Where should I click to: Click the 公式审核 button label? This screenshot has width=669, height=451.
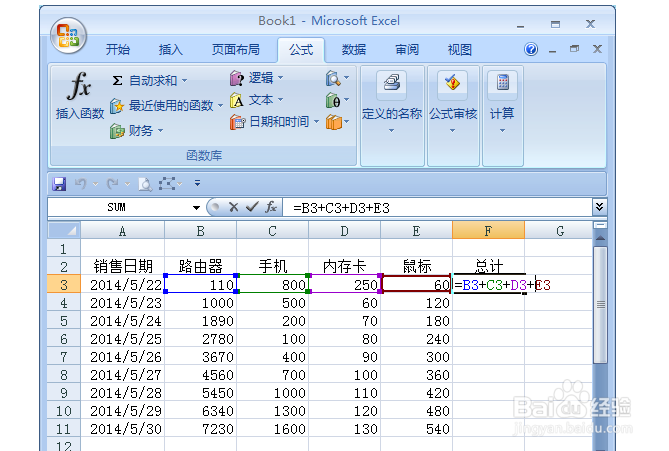pos(453,113)
